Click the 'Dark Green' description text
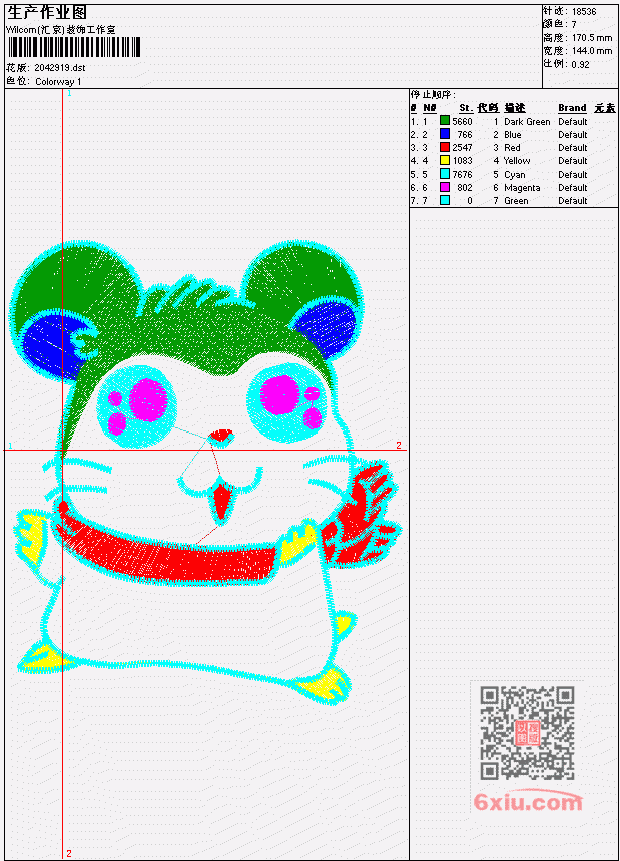 coord(527,121)
